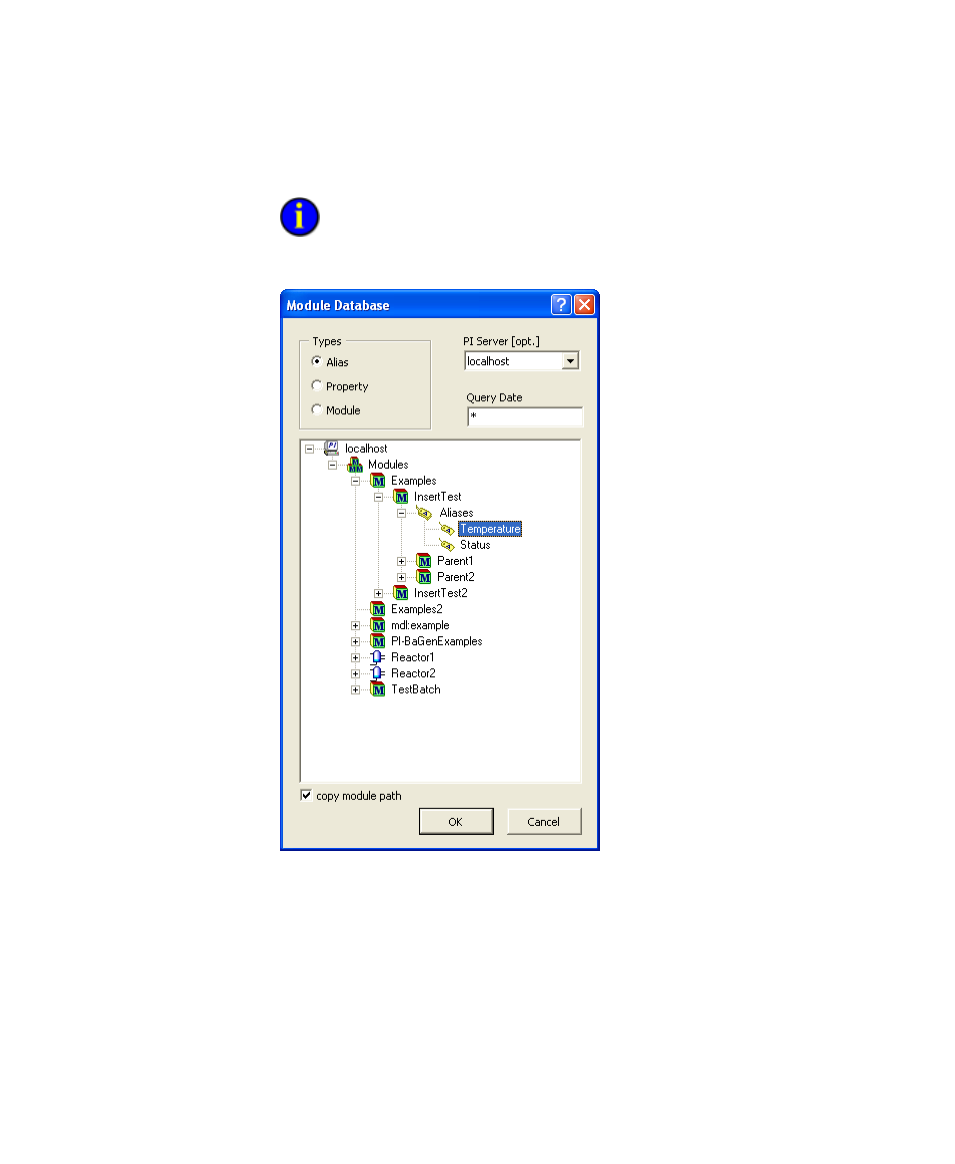Viewport: 955px width, 1164px height.
Task: Click the Temperature alias tag icon
Action: coord(447,529)
